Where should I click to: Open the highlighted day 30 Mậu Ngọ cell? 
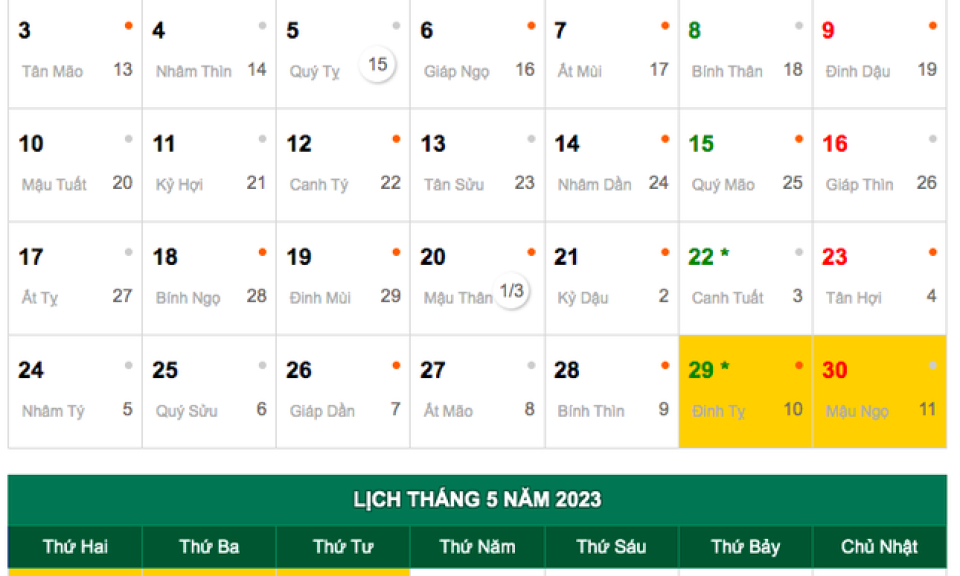880,392
